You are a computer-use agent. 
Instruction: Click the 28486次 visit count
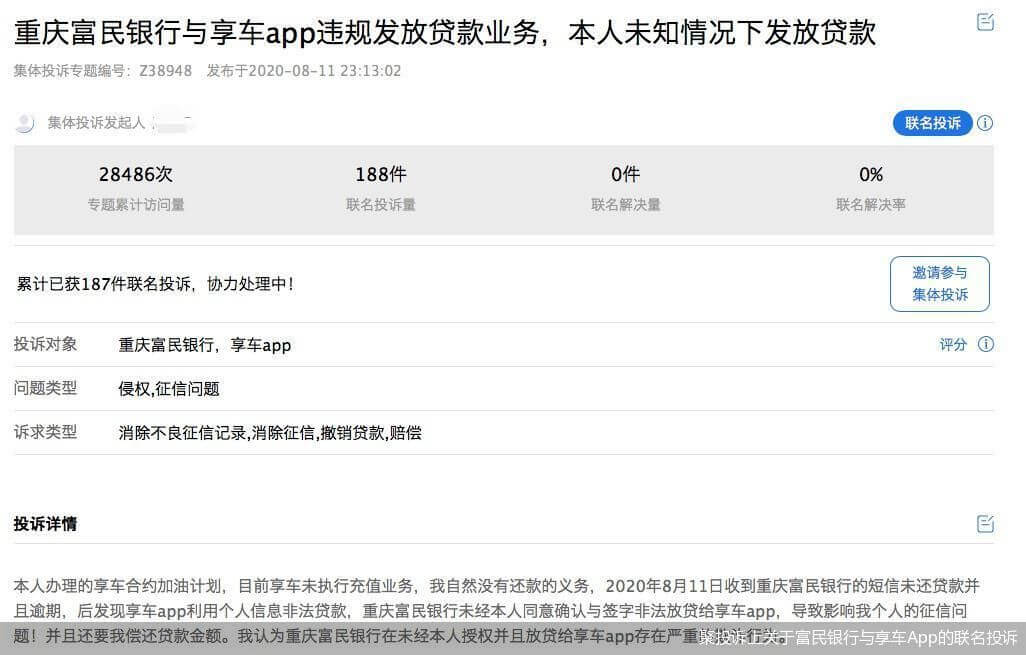[x=136, y=174]
